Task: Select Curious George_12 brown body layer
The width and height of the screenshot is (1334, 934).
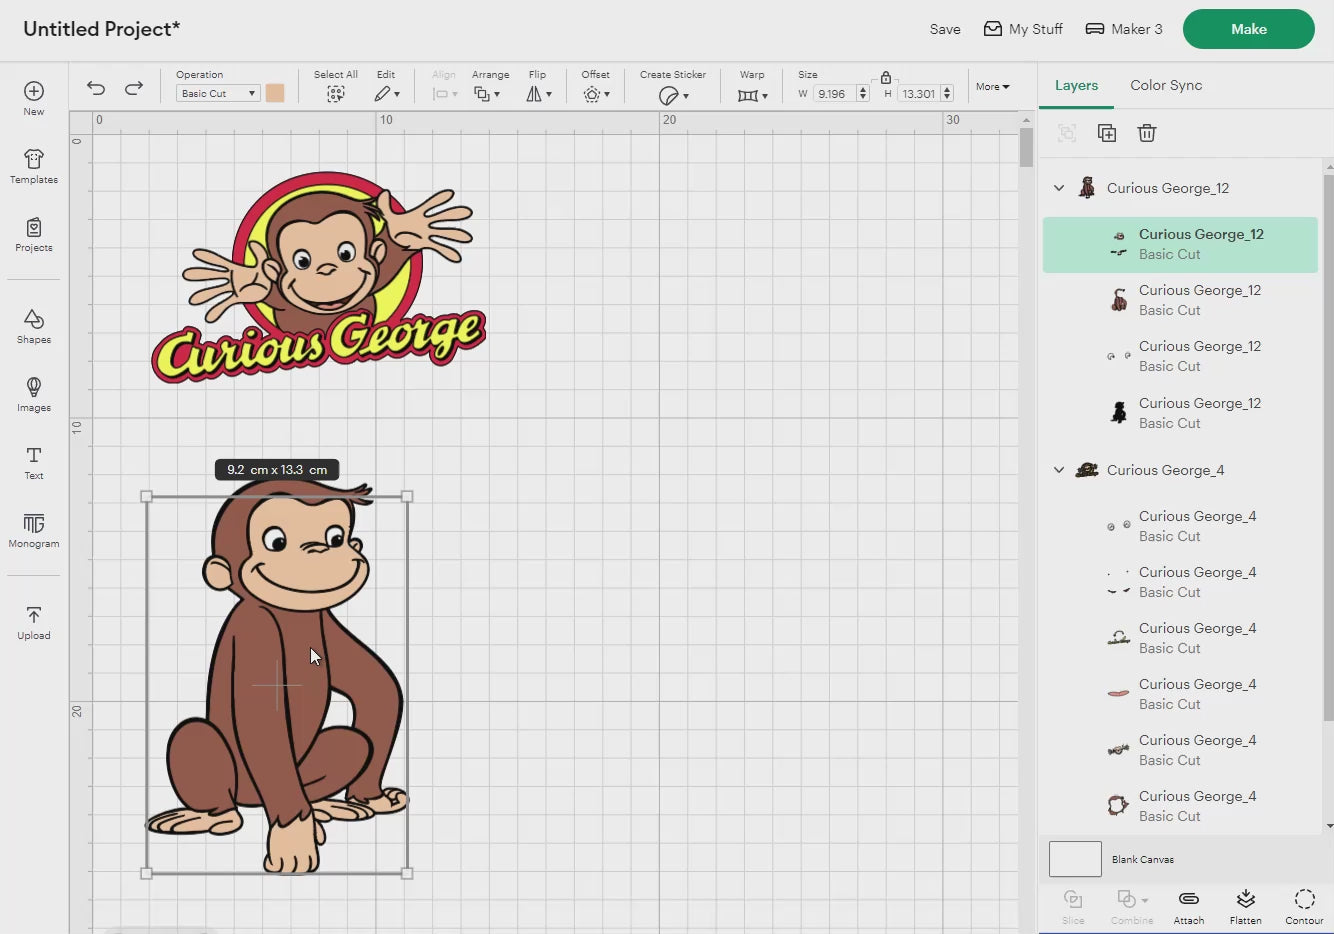Action: pos(1180,300)
